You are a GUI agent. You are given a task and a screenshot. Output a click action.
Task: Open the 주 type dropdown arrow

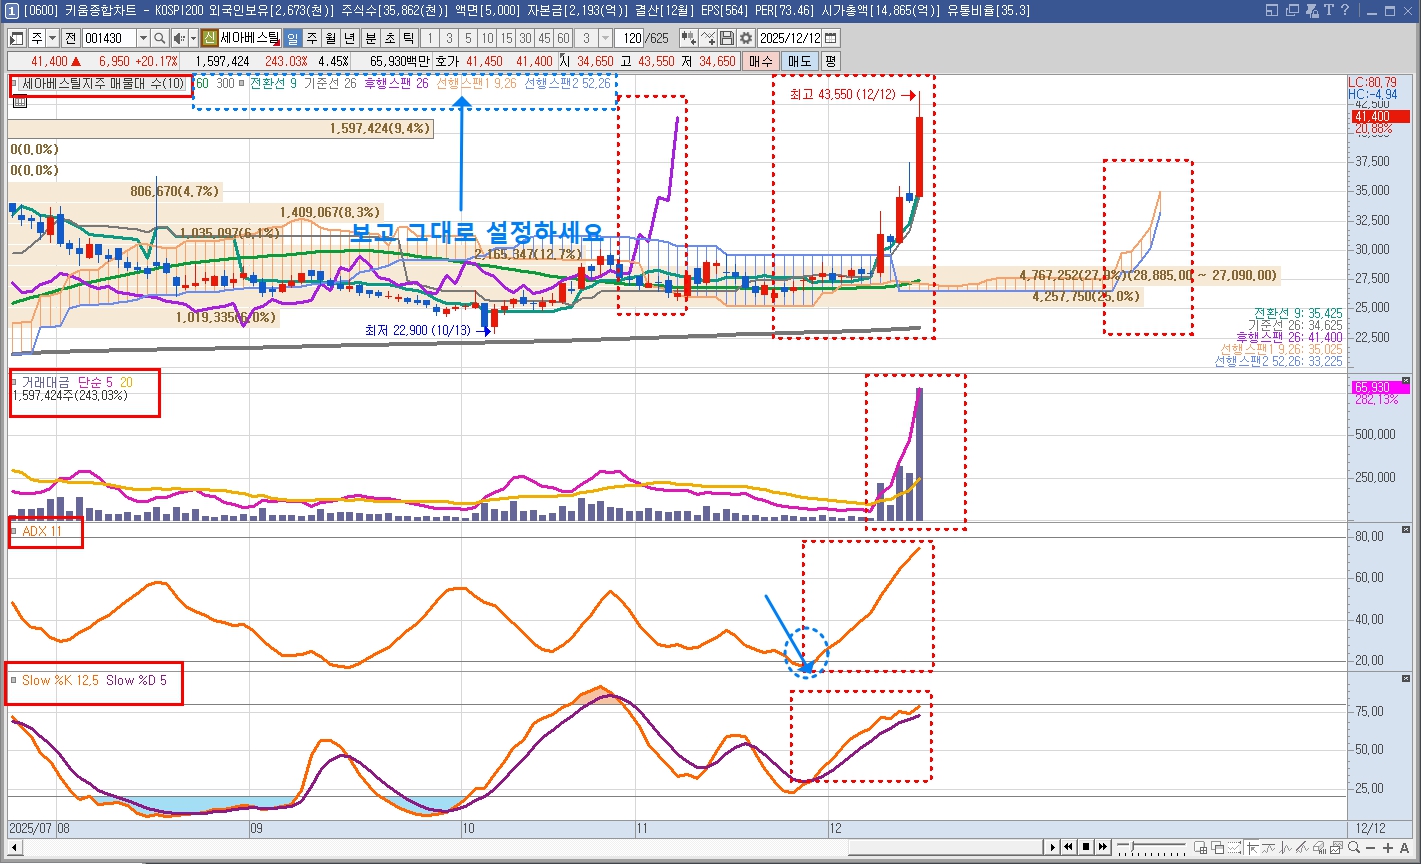[53, 38]
